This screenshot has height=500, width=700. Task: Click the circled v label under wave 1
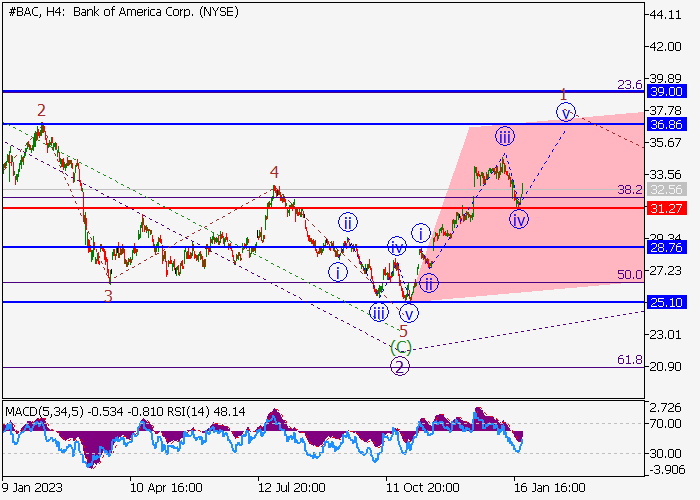click(x=566, y=112)
